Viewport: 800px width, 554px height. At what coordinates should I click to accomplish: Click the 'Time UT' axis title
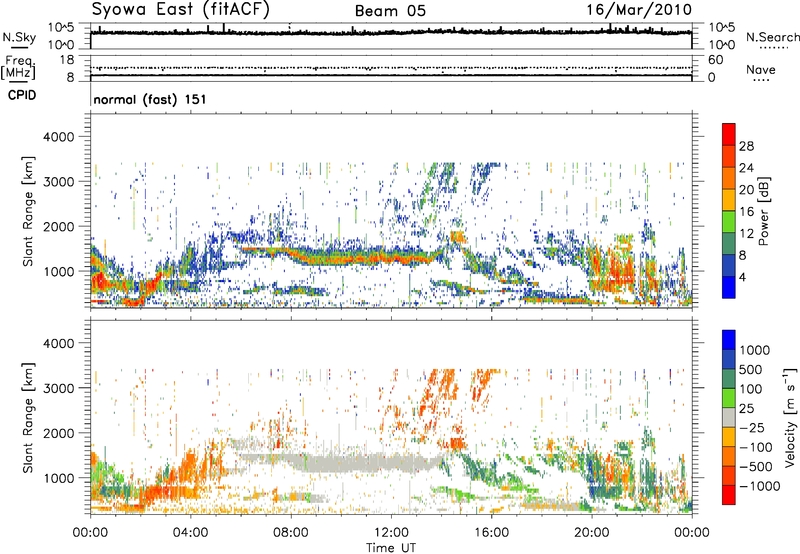point(391,548)
